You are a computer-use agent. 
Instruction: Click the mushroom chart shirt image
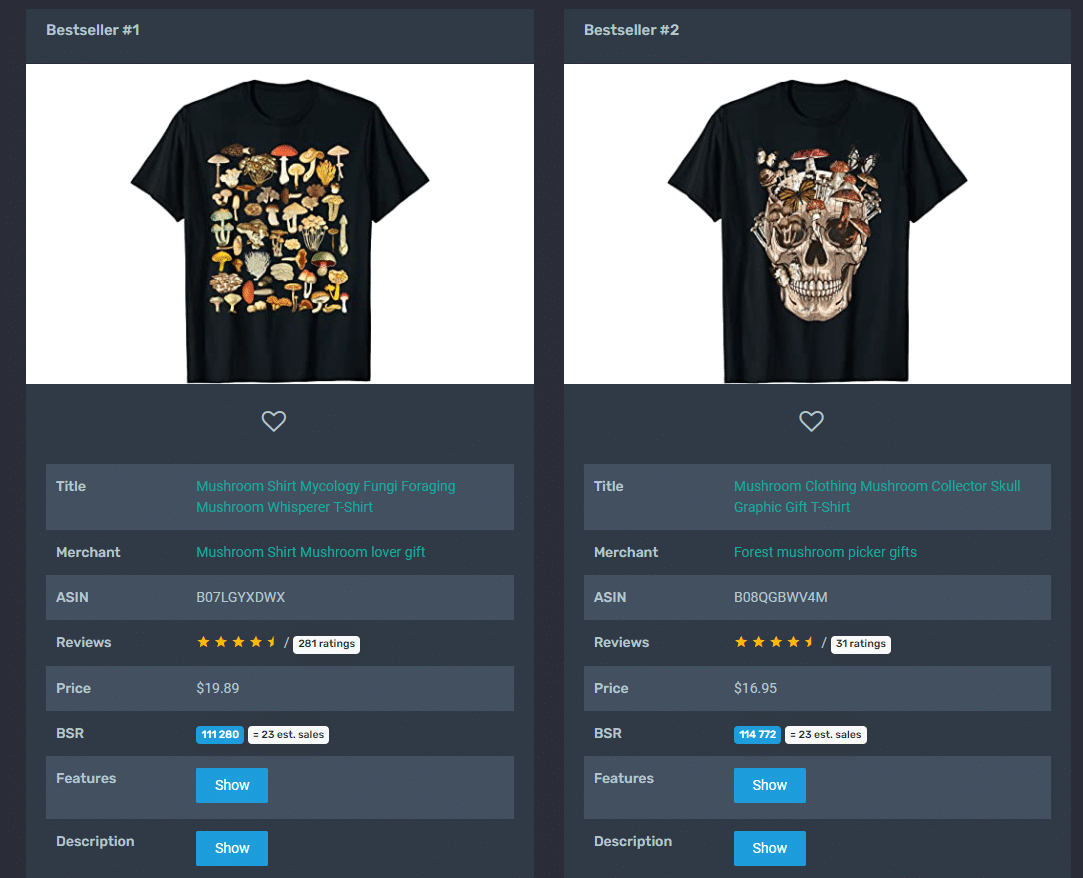280,224
